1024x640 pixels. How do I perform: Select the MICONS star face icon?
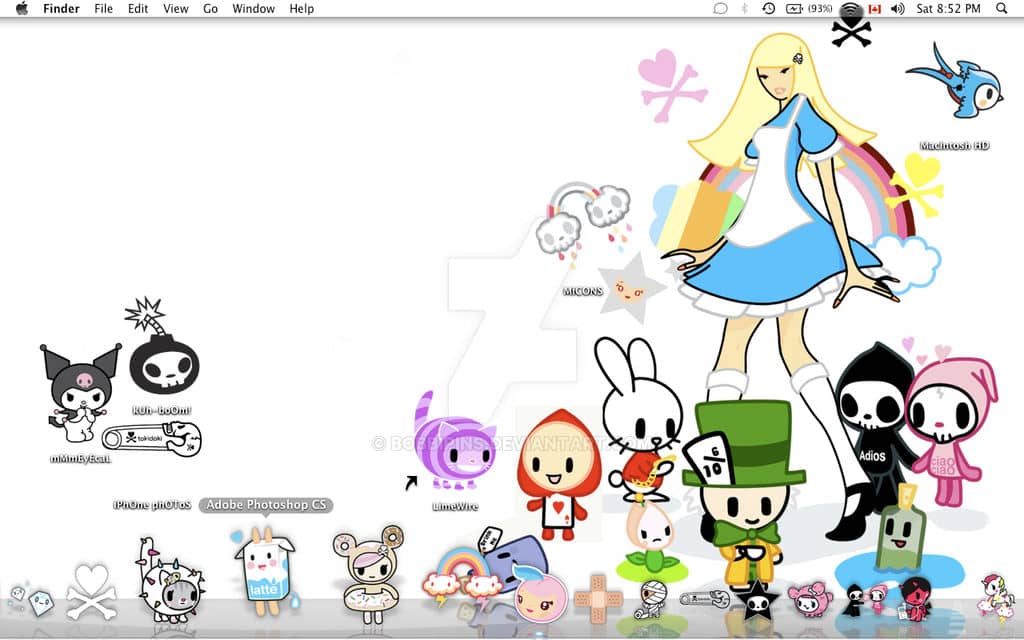[630, 287]
